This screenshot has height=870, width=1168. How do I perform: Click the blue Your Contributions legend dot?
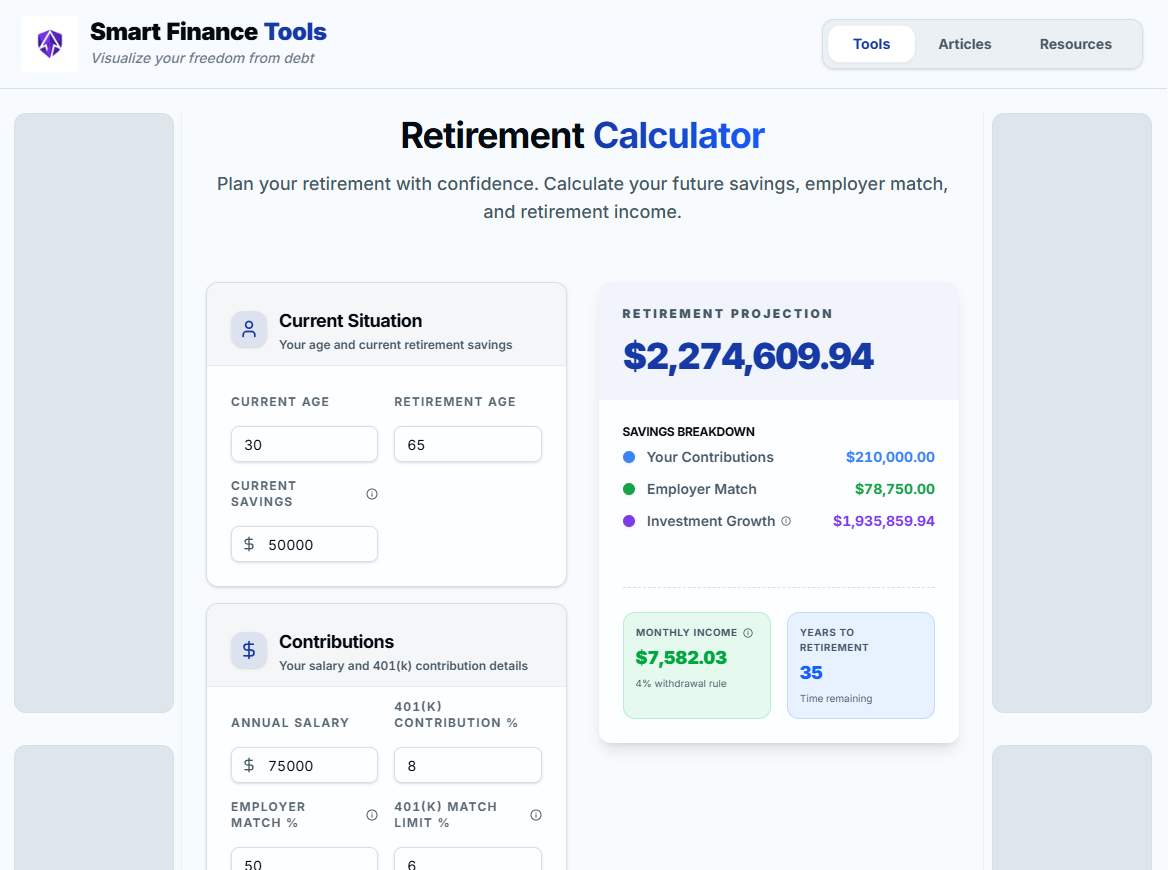(x=629, y=457)
